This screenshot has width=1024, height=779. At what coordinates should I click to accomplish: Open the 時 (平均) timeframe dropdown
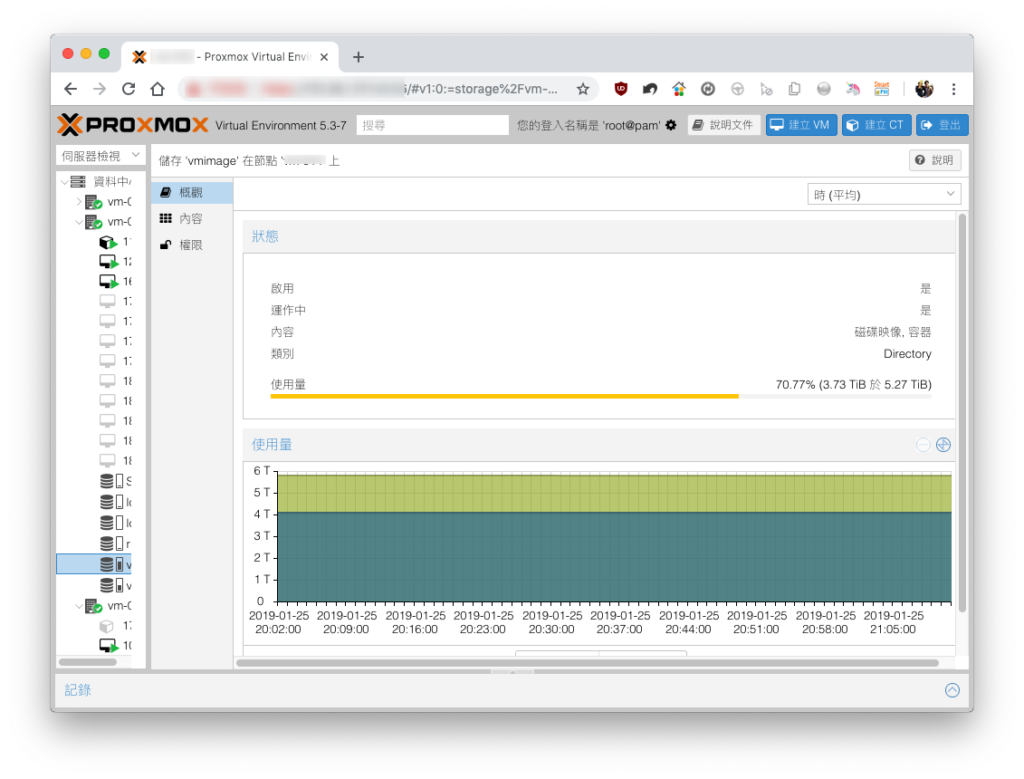tap(884, 195)
